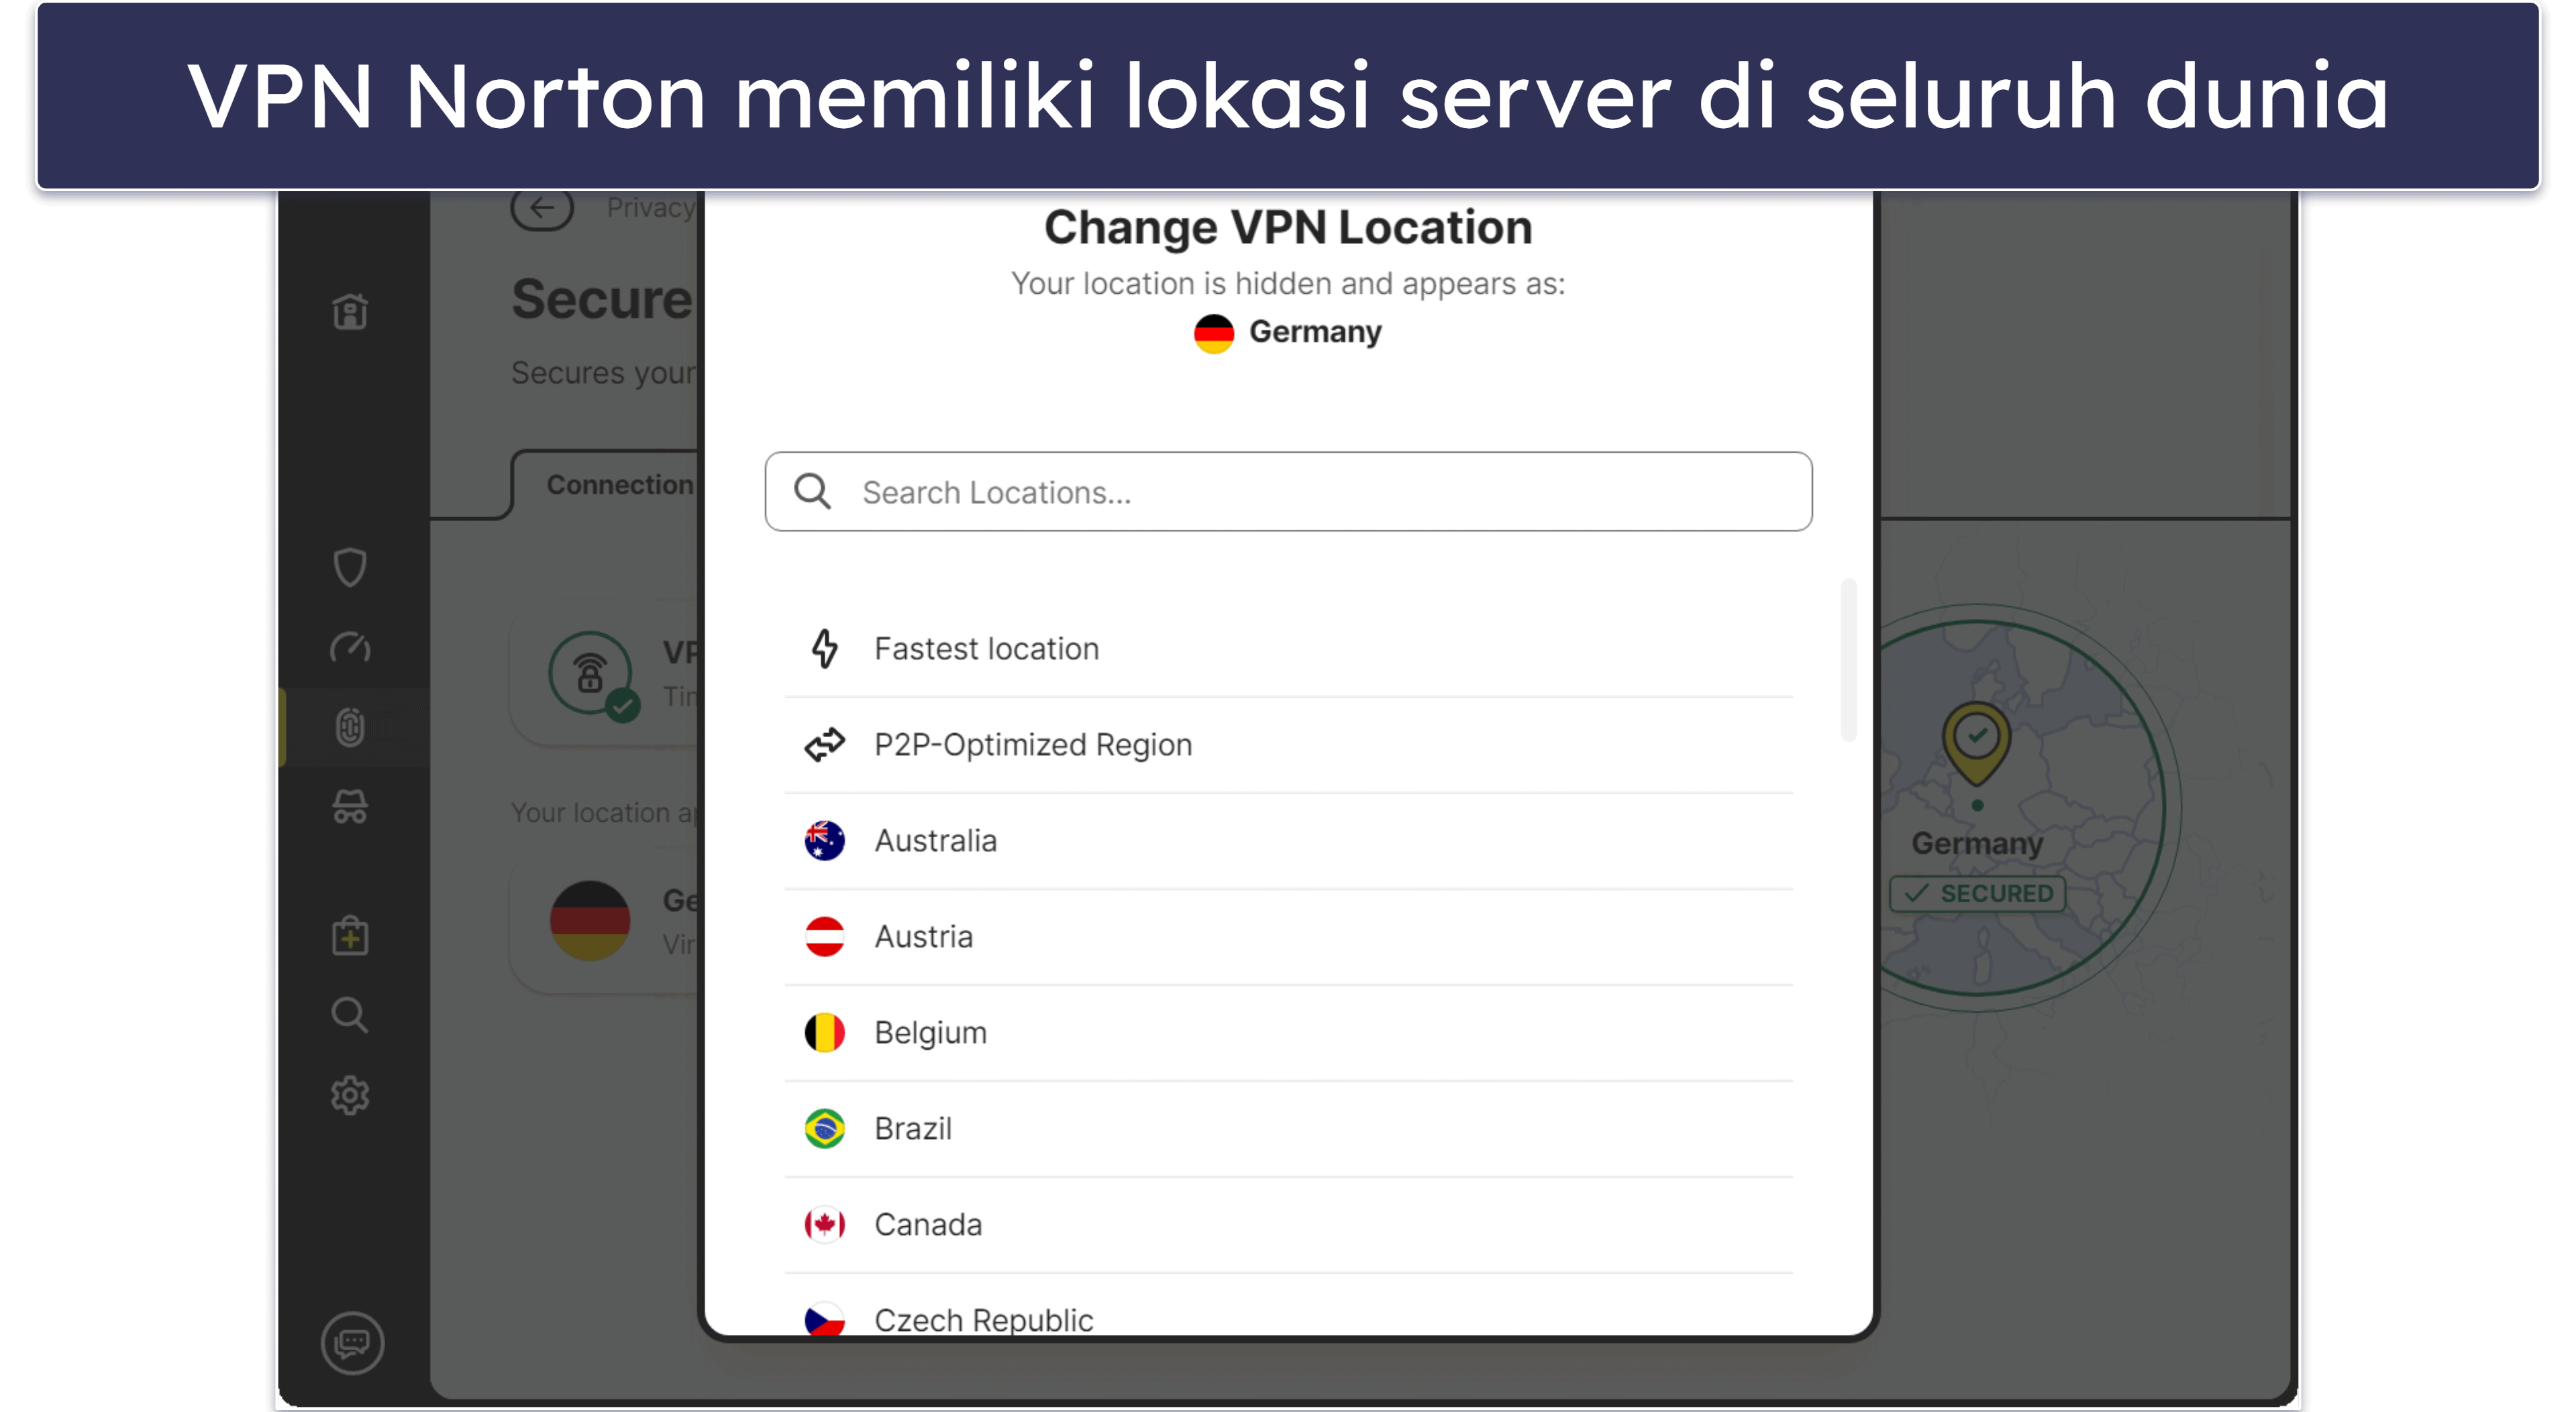Click the magnifier icon in search box
The width and height of the screenshot is (2576, 1412).
[812, 491]
